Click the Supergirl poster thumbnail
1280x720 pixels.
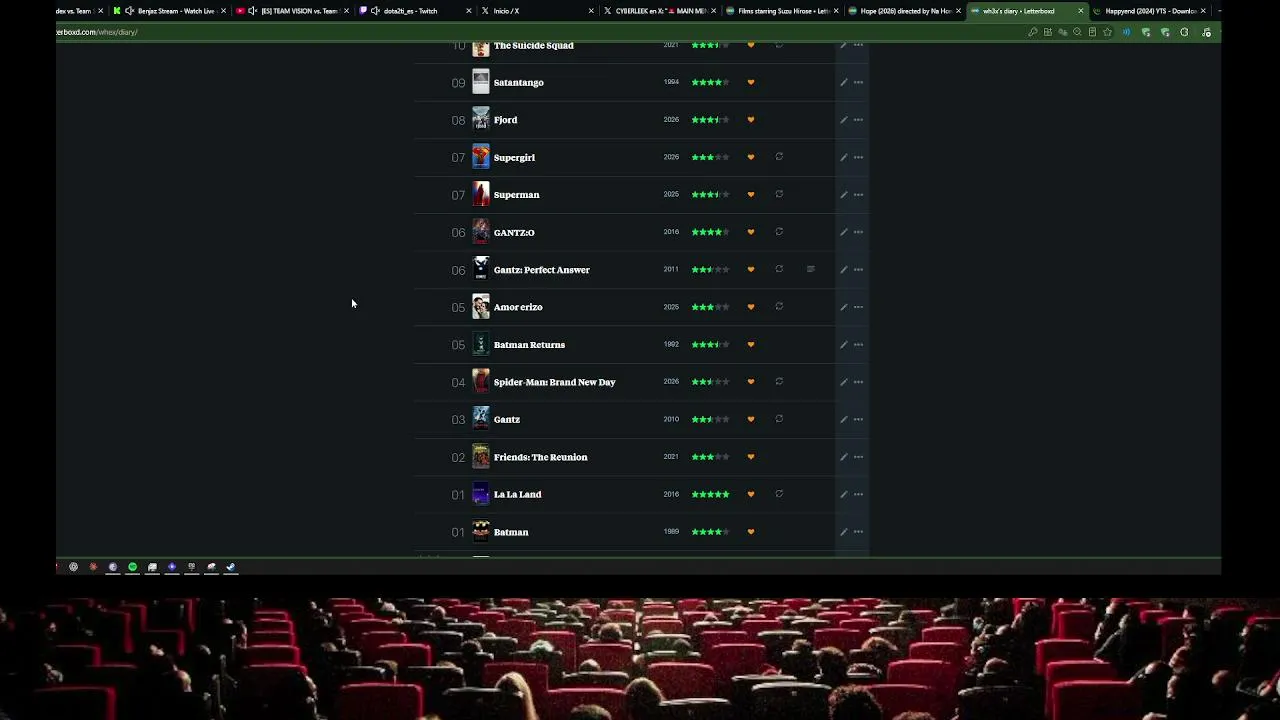[x=481, y=157]
